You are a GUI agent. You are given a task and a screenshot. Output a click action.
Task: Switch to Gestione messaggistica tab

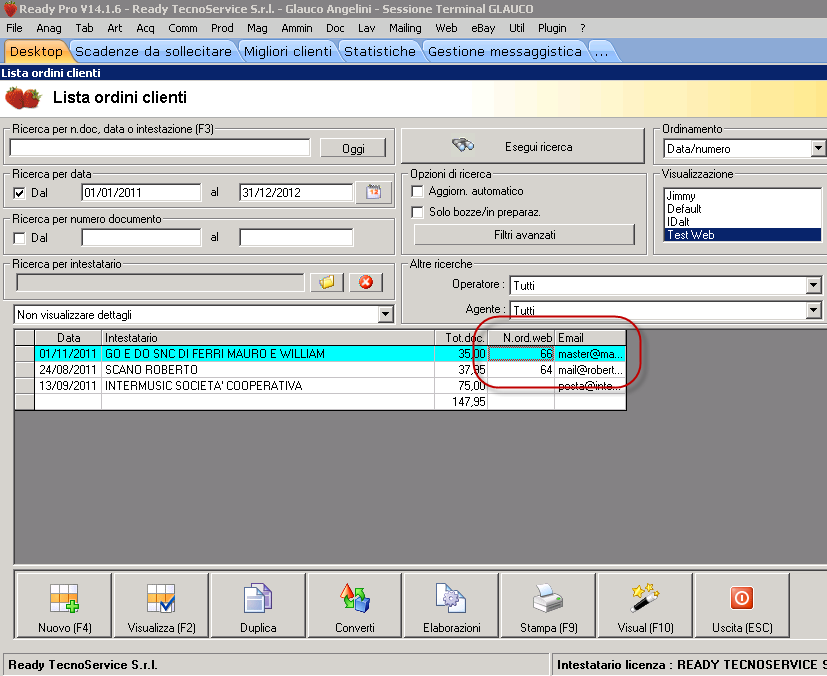(x=505, y=52)
